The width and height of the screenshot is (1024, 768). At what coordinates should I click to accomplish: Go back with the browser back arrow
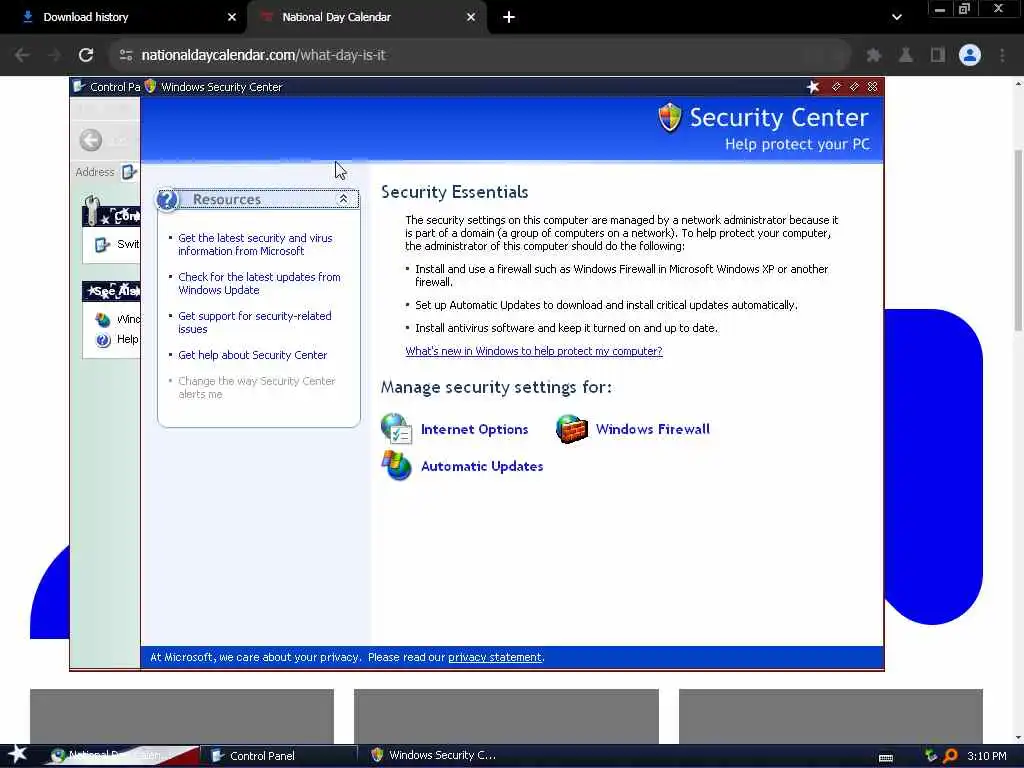click(22, 55)
